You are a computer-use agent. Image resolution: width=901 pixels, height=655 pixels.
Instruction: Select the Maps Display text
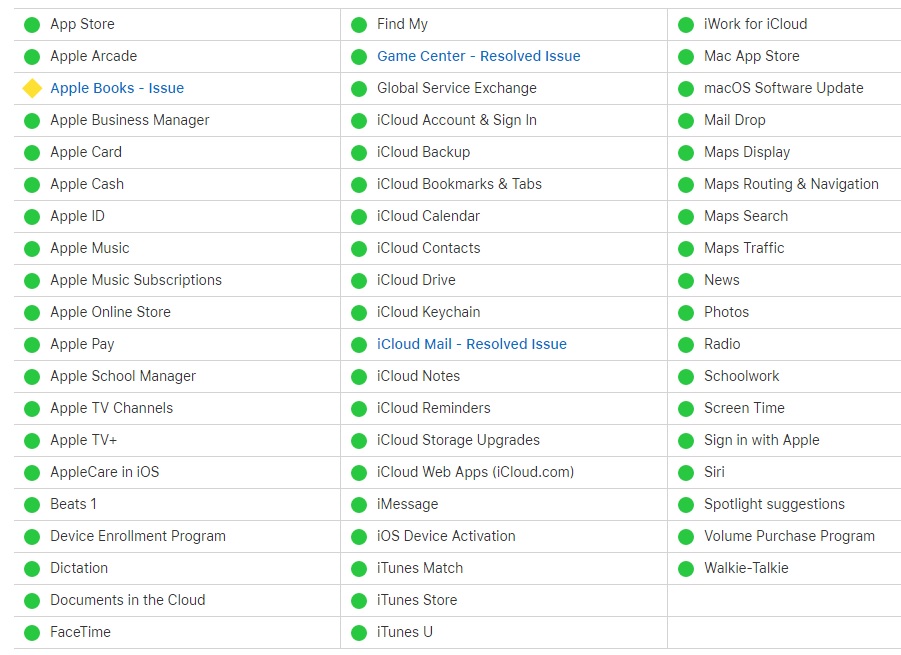[747, 152]
